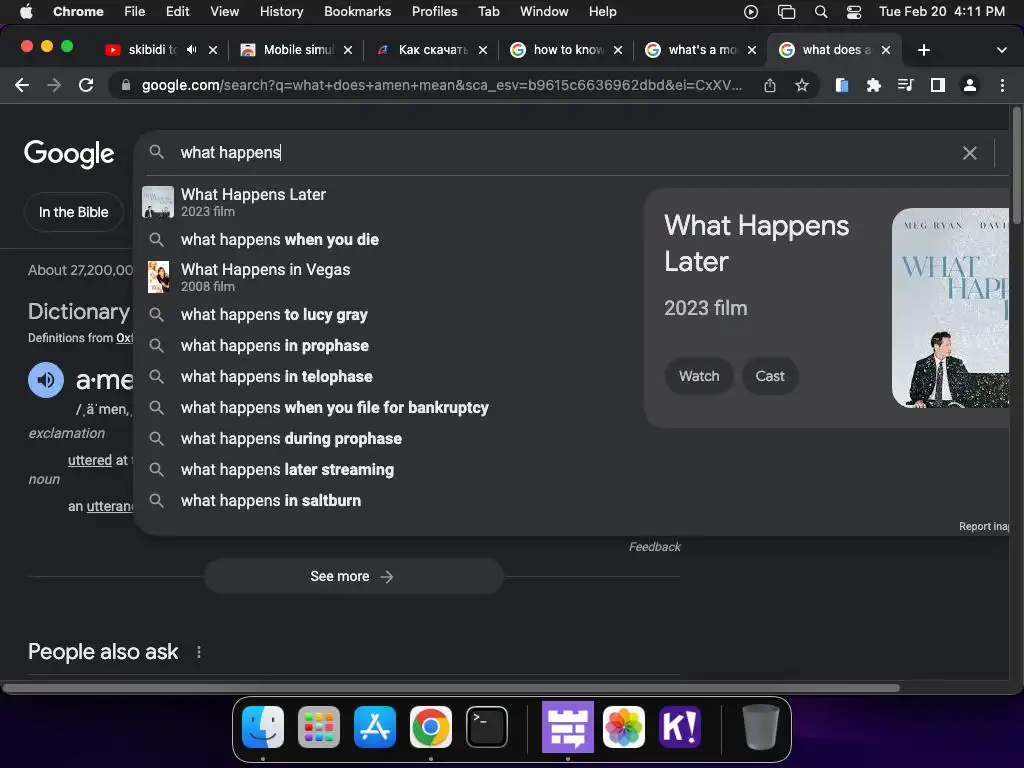Viewport: 1024px width, 768px height.
Task: Open the Chrome profile avatar
Action: 970,85
